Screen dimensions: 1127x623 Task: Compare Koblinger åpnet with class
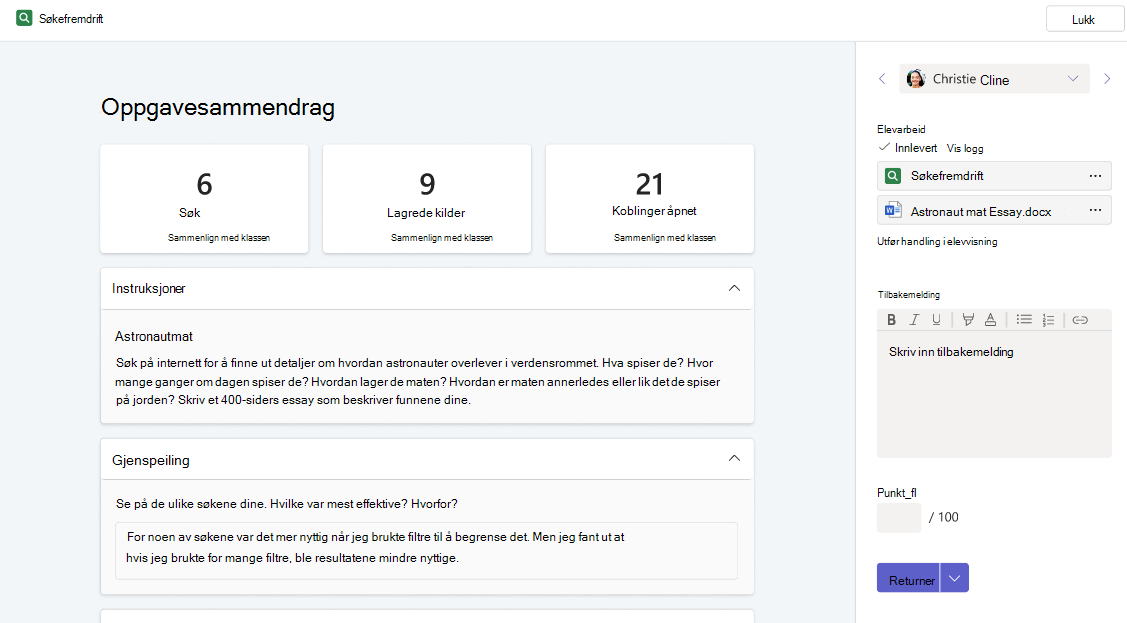pos(664,238)
